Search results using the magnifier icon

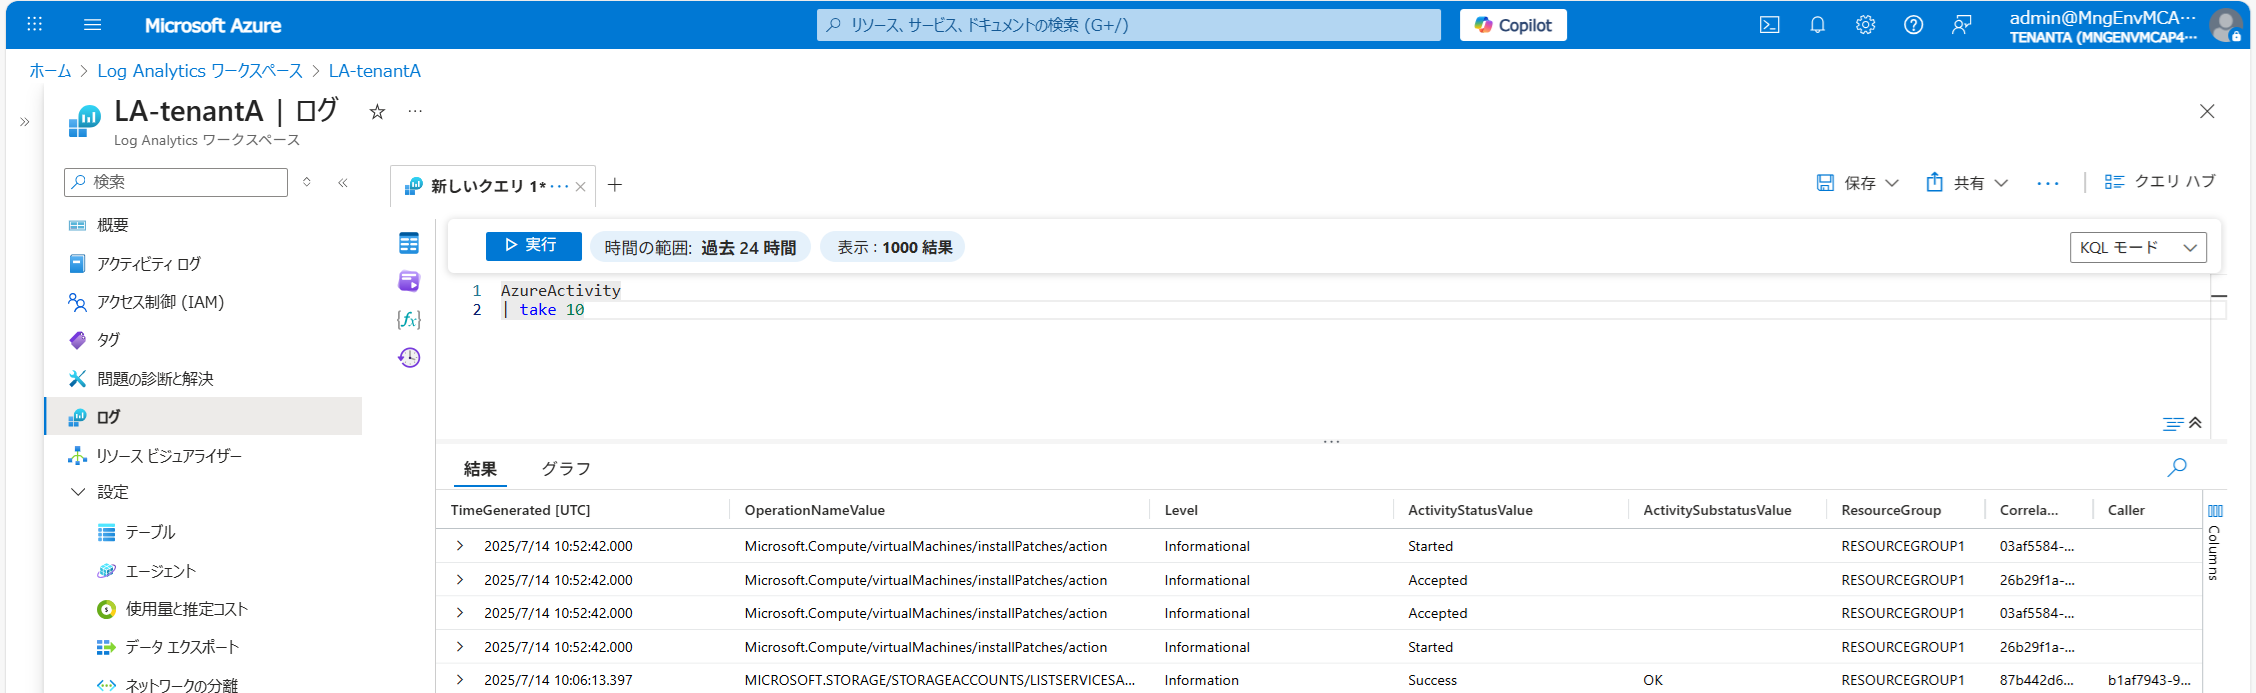(x=2177, y=467)
